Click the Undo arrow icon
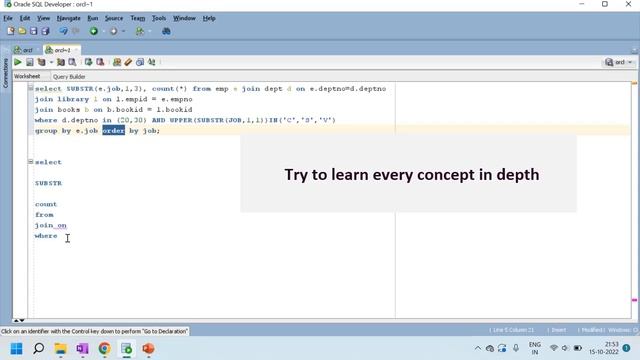 pos(63,31)
